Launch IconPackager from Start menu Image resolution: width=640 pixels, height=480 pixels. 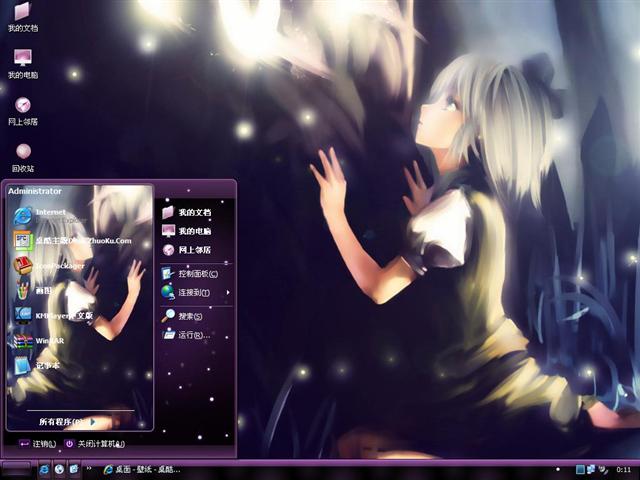(x=49, y=266)
